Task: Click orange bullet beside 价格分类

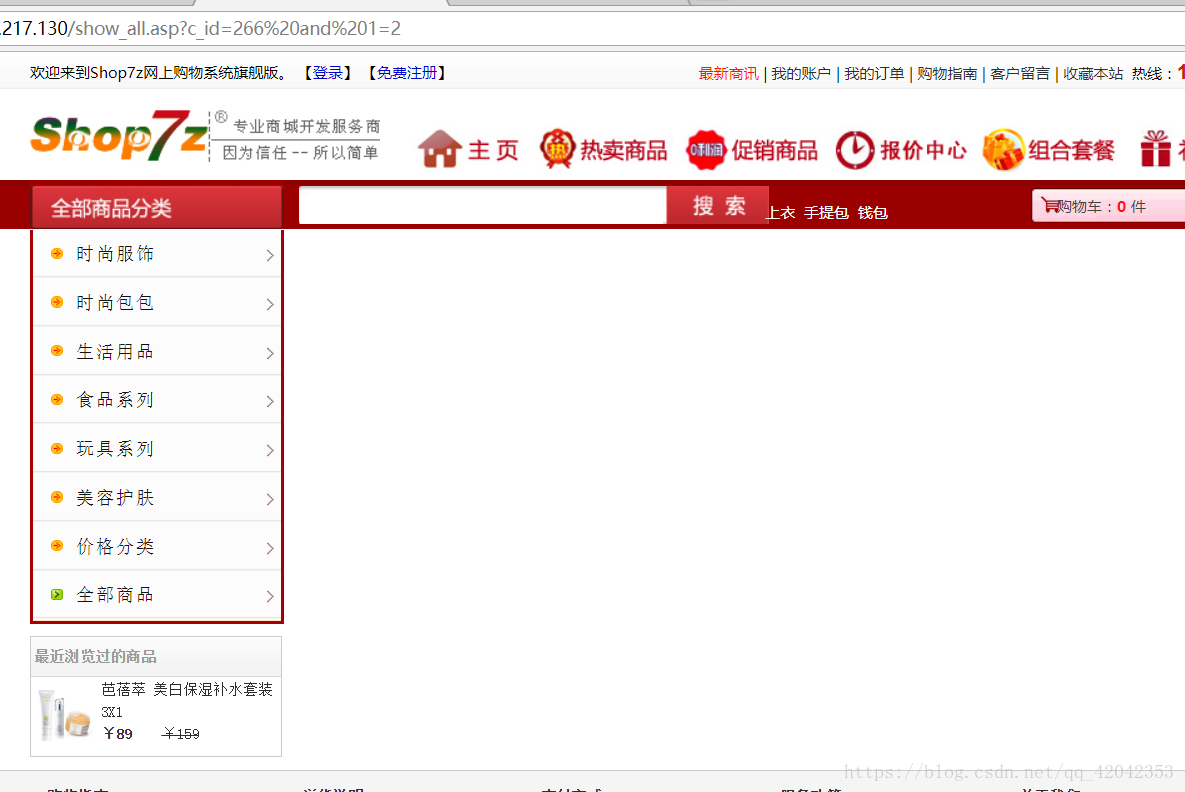Action: coord(57,546)
